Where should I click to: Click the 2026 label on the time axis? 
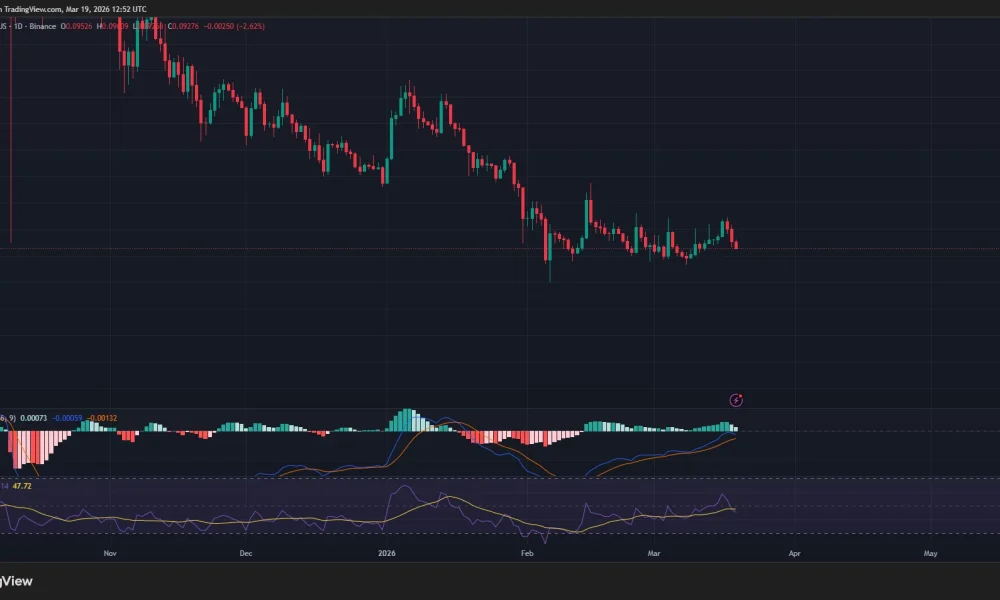click(386, 552)
